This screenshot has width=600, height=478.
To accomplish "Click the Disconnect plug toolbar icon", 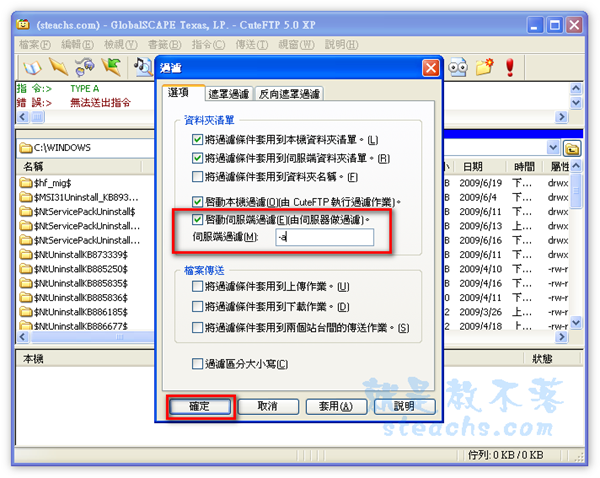I will click(85, 67).
